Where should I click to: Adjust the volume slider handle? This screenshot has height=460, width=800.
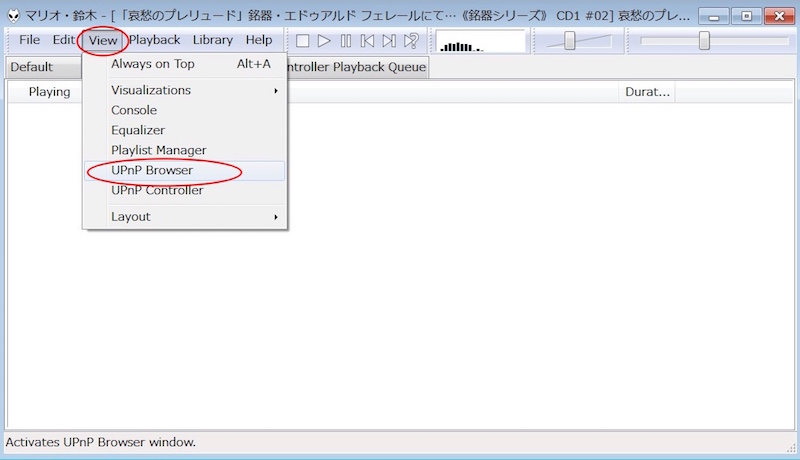click(569, 41)
